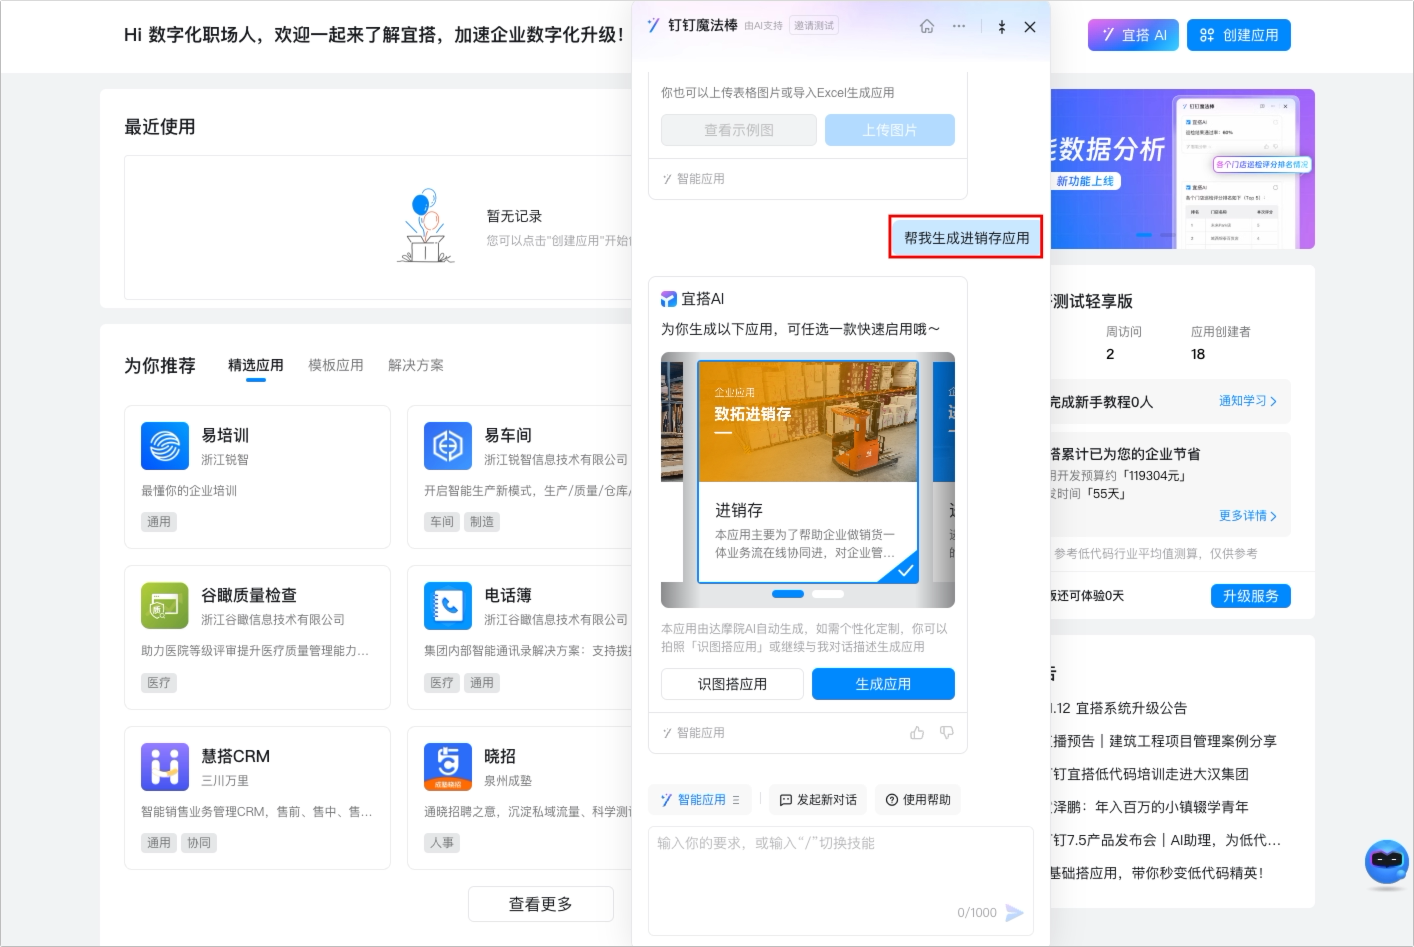Open the 易培训 app icon
The image size is (1414, 947).
click(165, 446)
